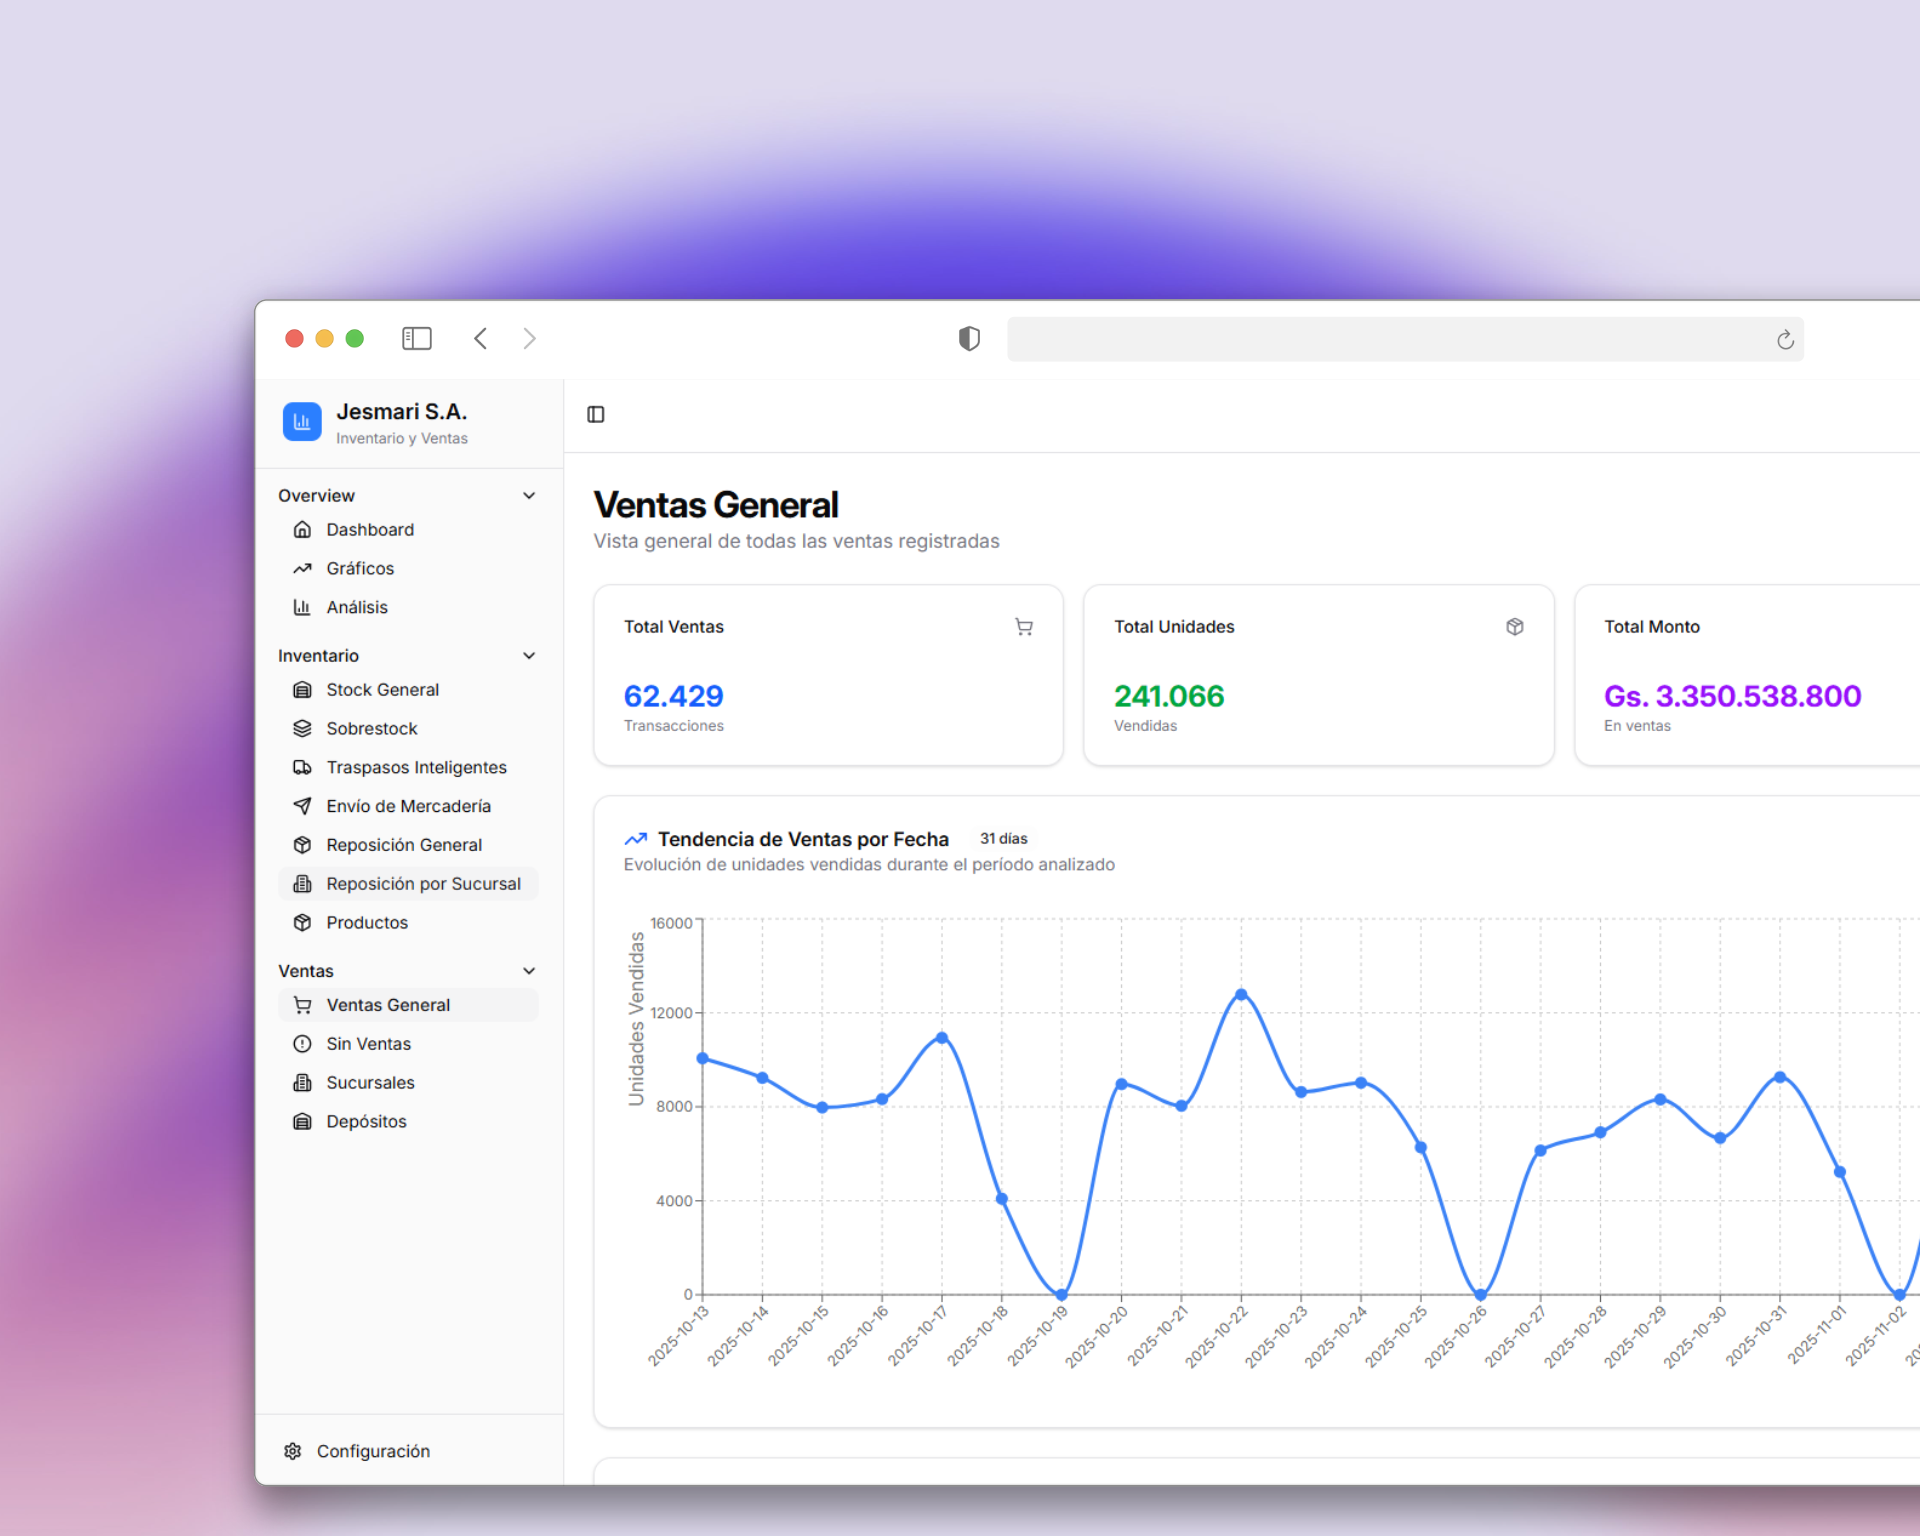Open the Dashboard menu item
Image resolution: width=1920 pixels, height=1536 pixels.
[369, 530]
